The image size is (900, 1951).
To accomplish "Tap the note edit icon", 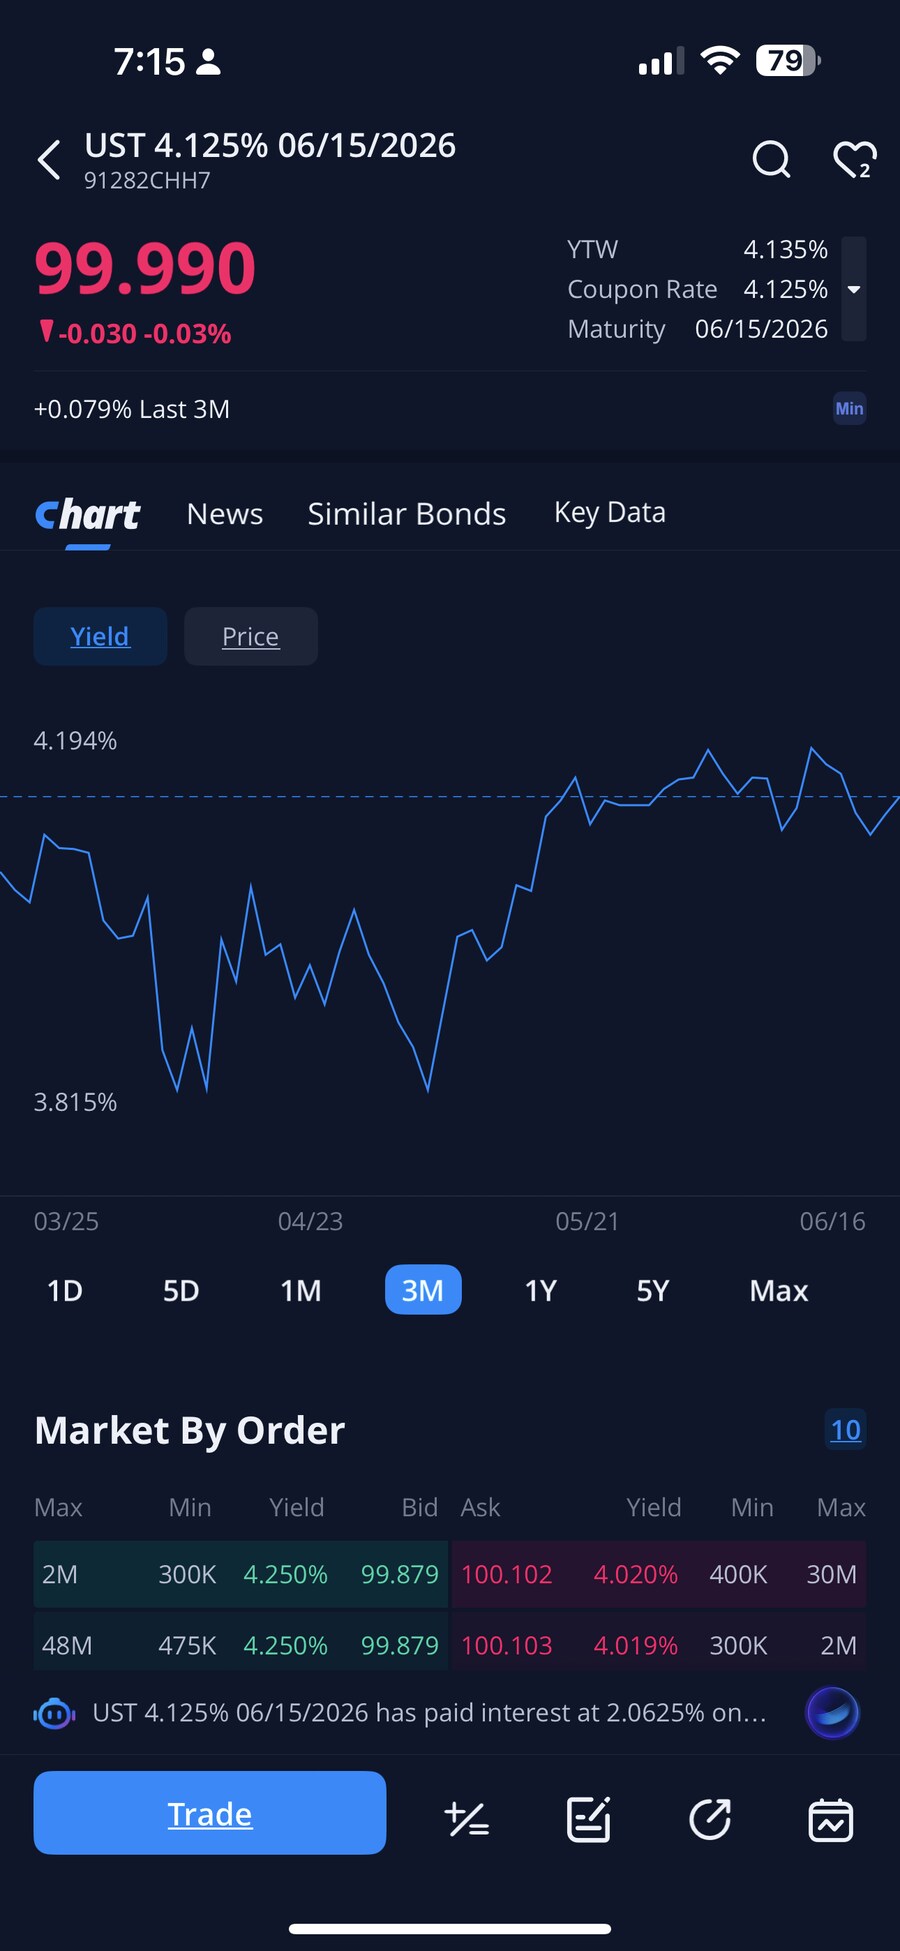I will pyautogui.click(x=588, y=1819).
